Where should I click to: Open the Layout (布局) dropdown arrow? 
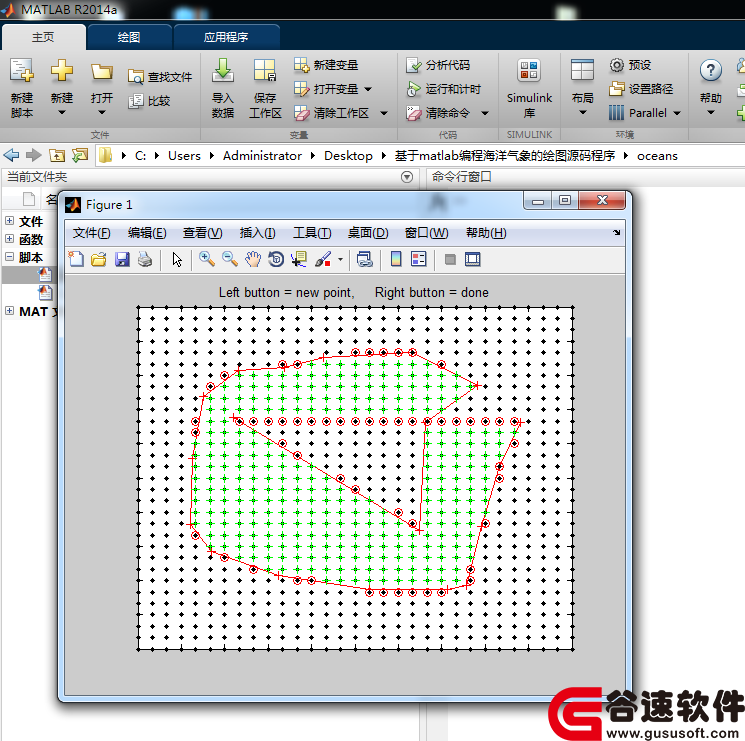(583, 113)
